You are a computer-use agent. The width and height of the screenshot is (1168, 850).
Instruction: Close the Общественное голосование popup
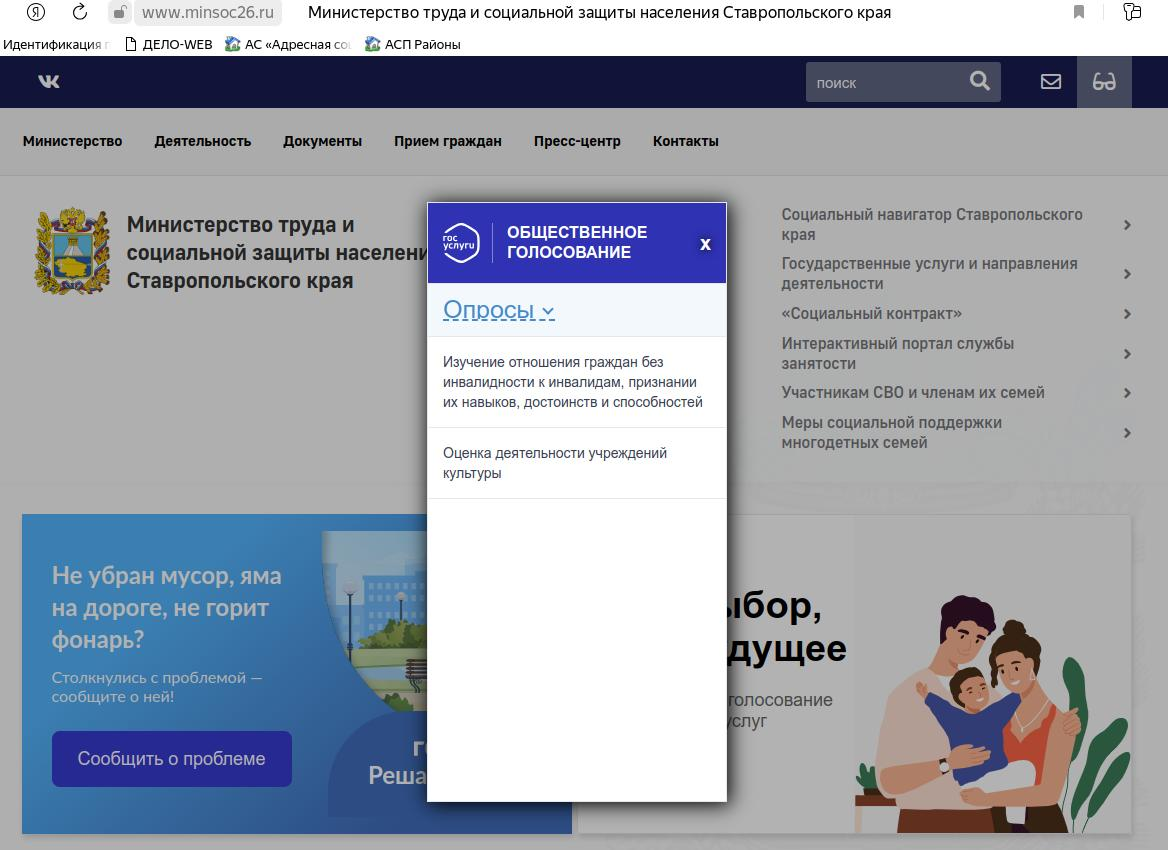point(705,244)
